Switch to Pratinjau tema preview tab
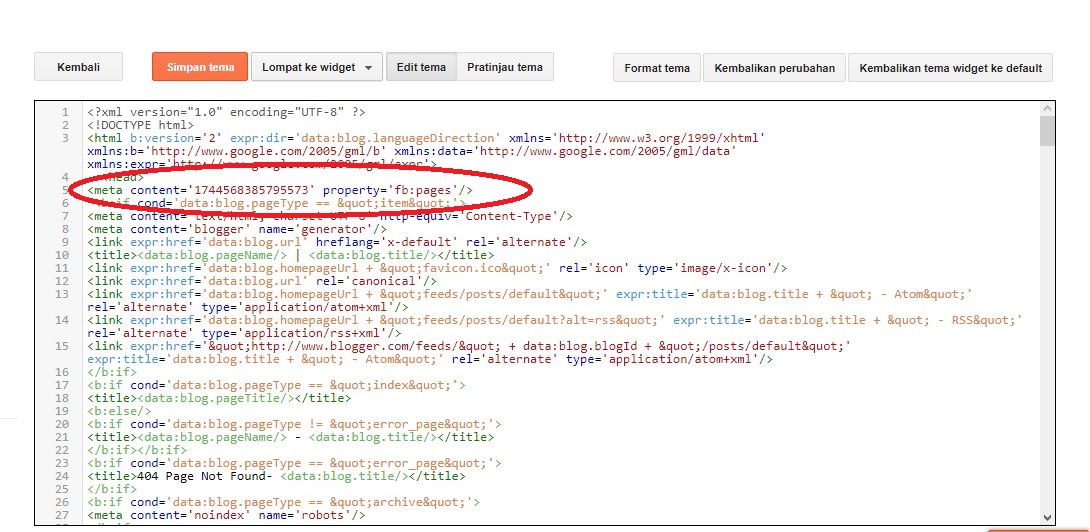1090x532 pixels. pos(505,67)
